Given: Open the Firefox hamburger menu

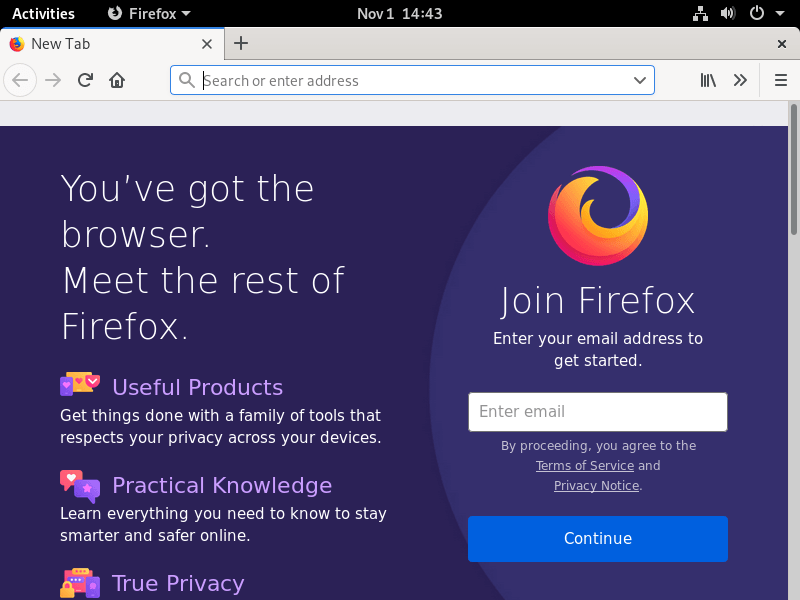Looking at the screenshot, I should (781, 80).
